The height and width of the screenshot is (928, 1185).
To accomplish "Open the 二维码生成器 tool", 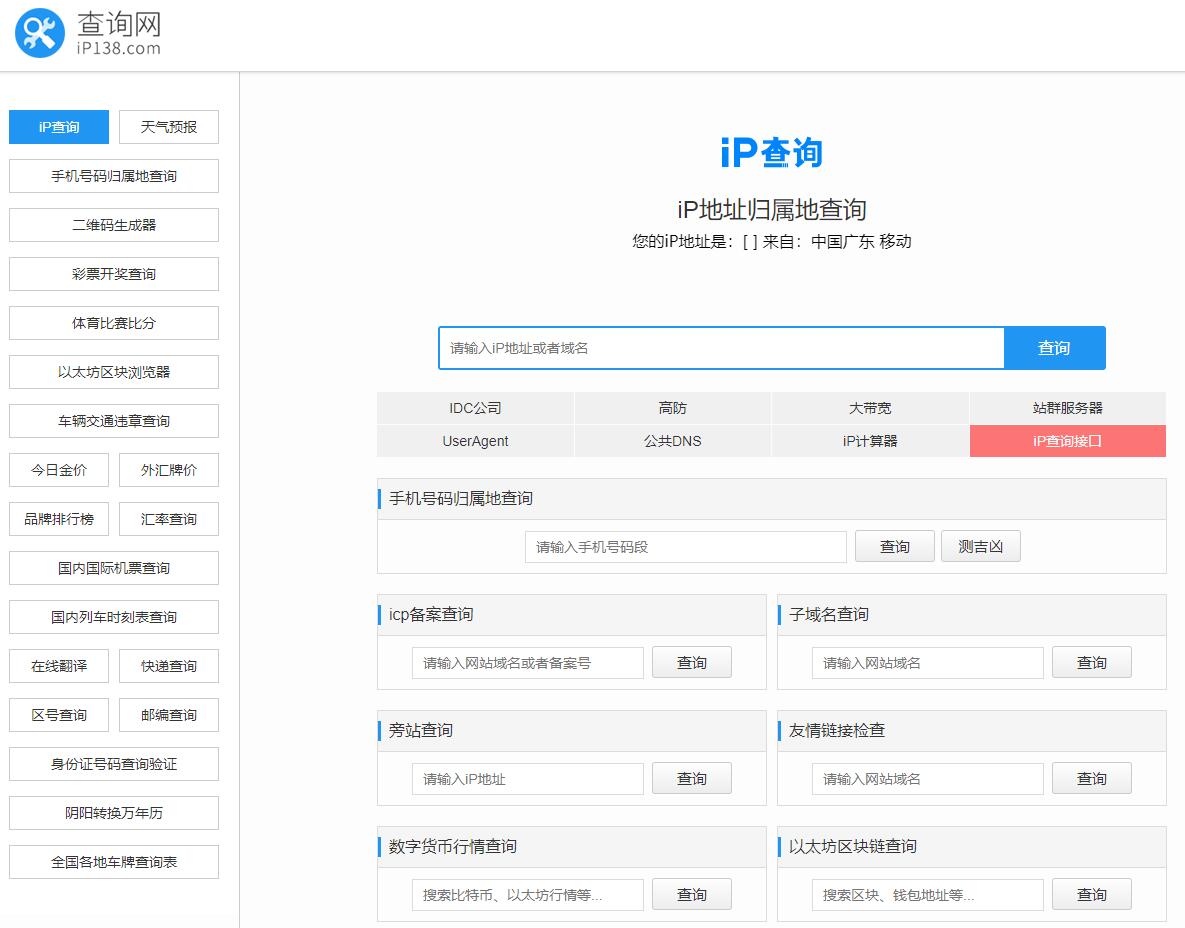I will coord(113,225).
